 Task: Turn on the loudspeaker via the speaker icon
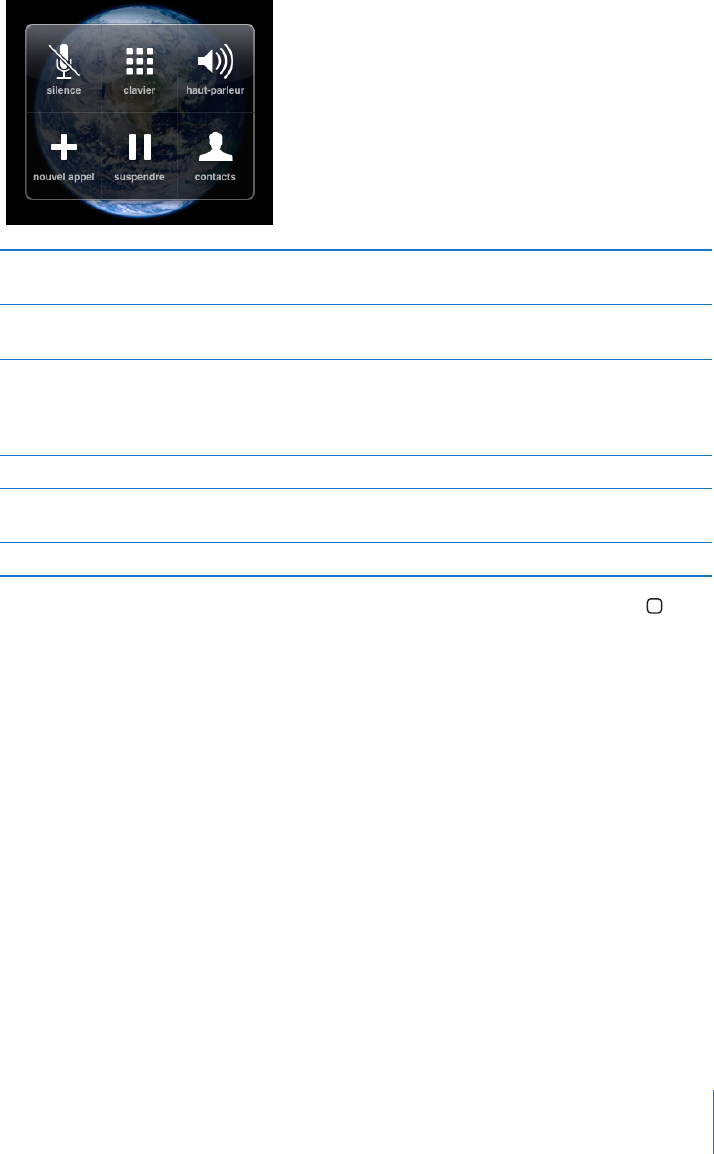215,62
